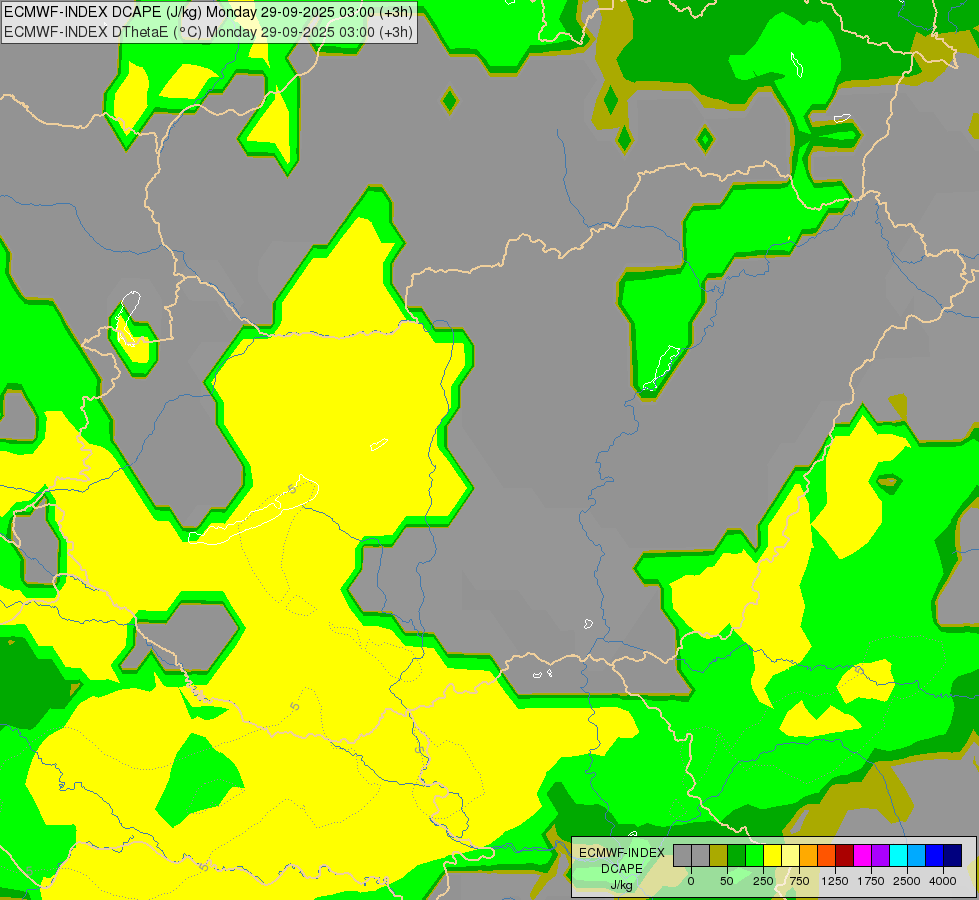Click the legend value label '750'

click(799, 881)
